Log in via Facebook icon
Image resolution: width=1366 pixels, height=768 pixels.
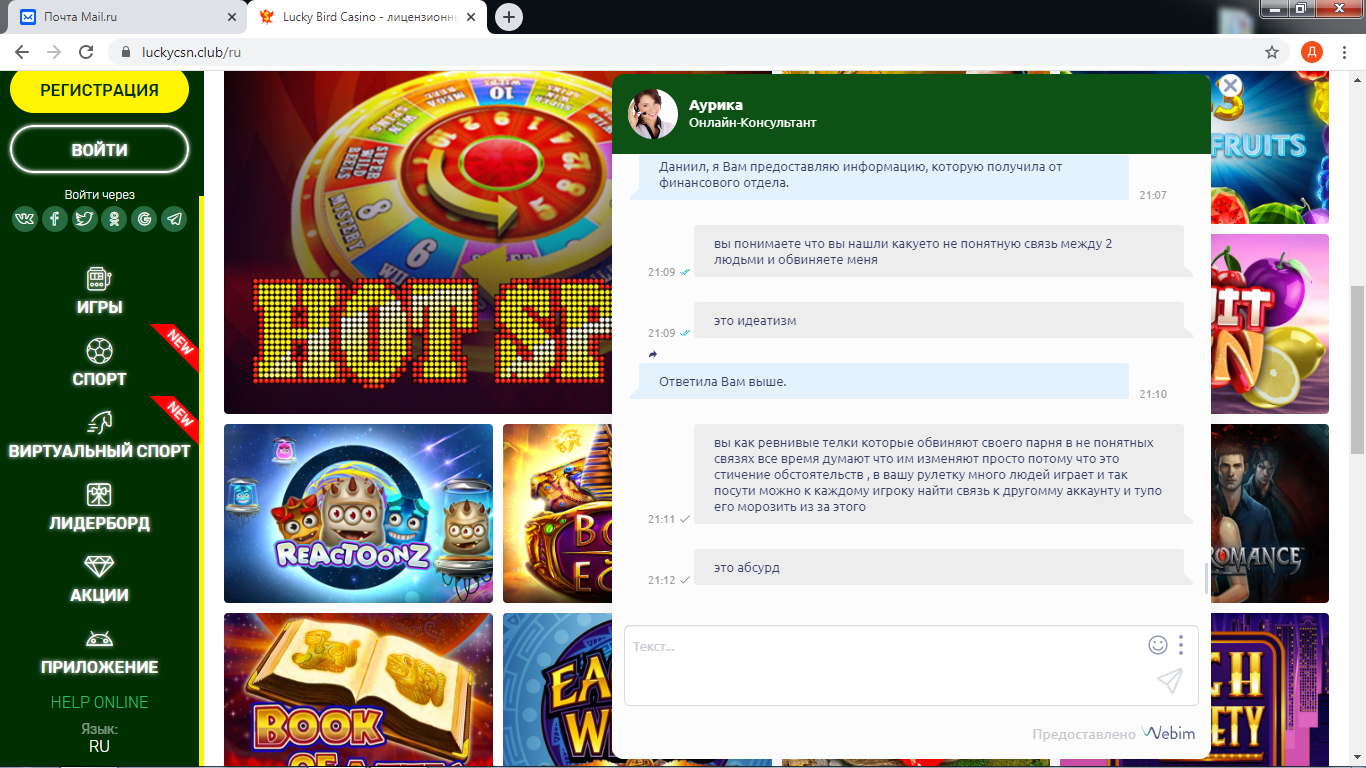[55, 219]
